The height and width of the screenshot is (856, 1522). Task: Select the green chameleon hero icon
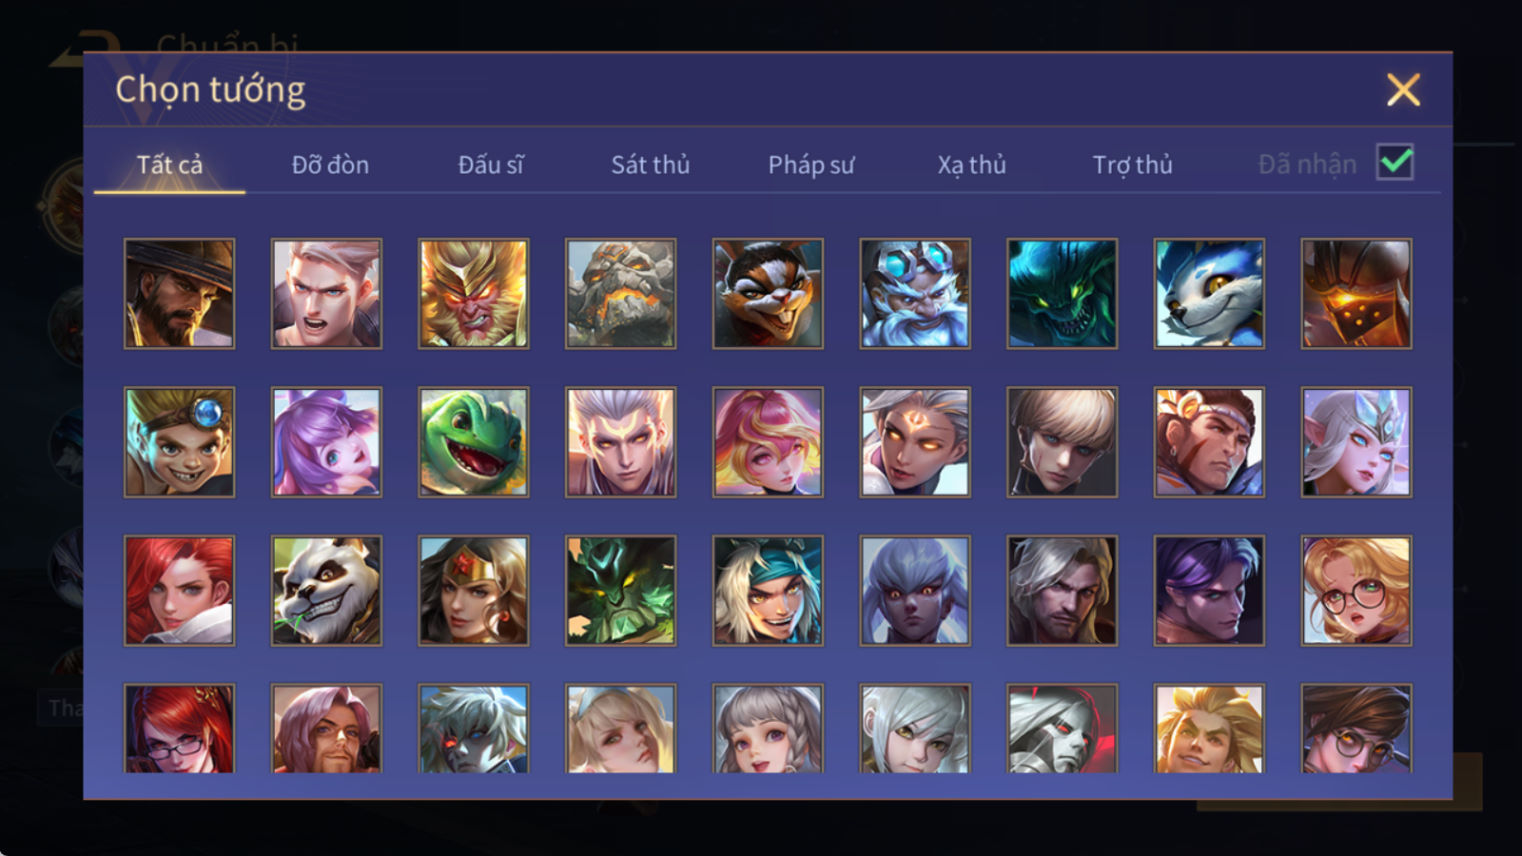coord(473,442)
